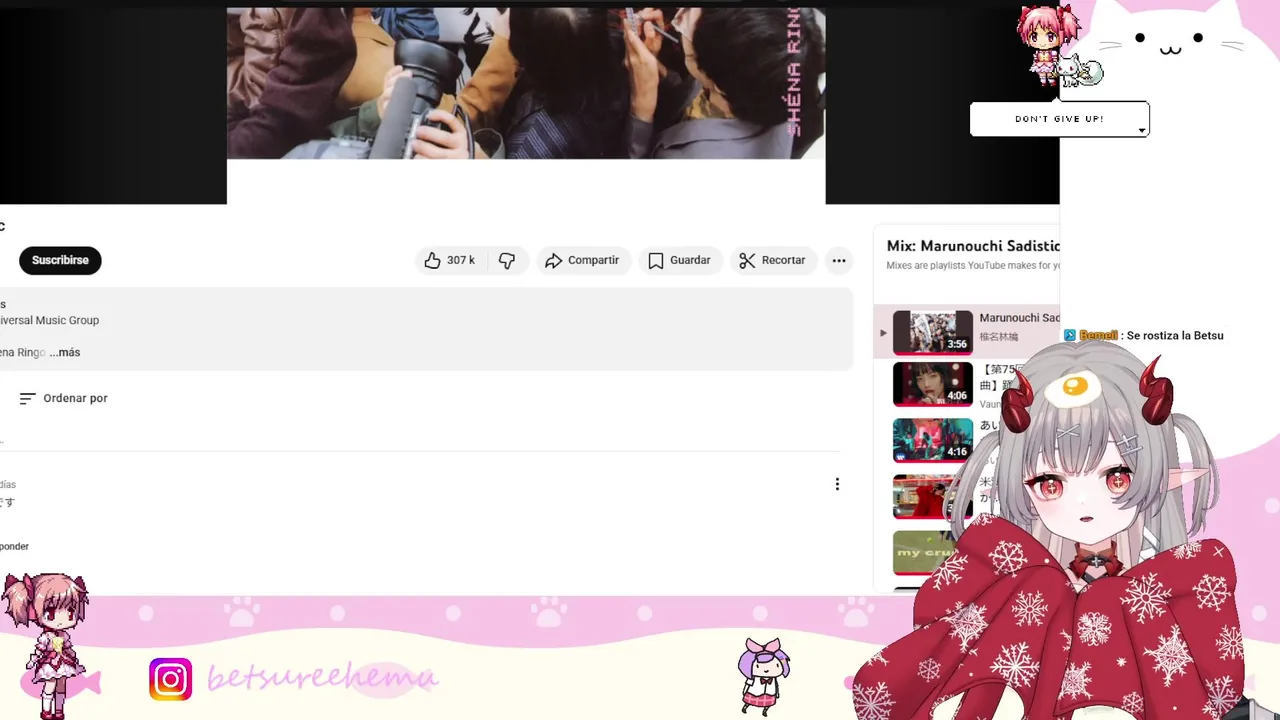
Task: Like the video with 307 k likes
Action: (x=449, y=260)
